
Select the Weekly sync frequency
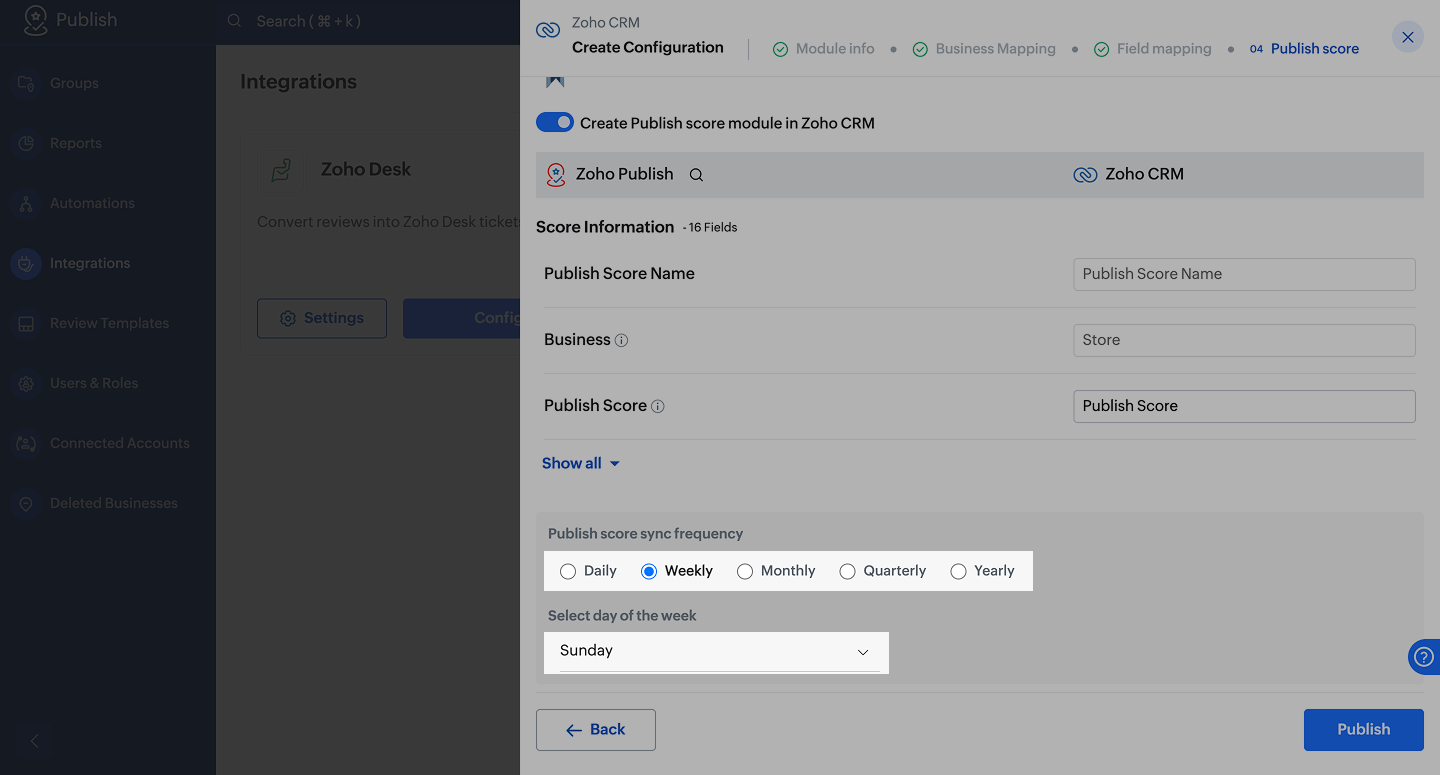649,571
